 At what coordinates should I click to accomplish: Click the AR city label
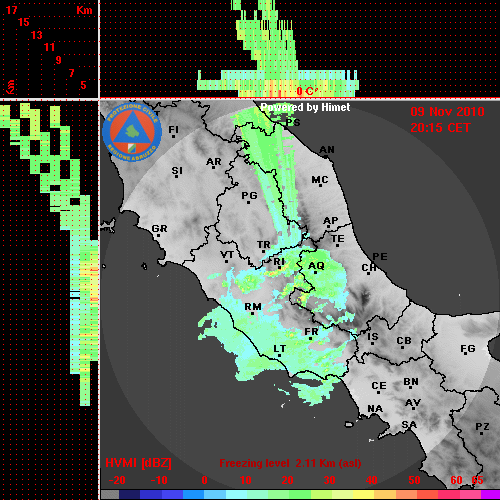(214, 162)
